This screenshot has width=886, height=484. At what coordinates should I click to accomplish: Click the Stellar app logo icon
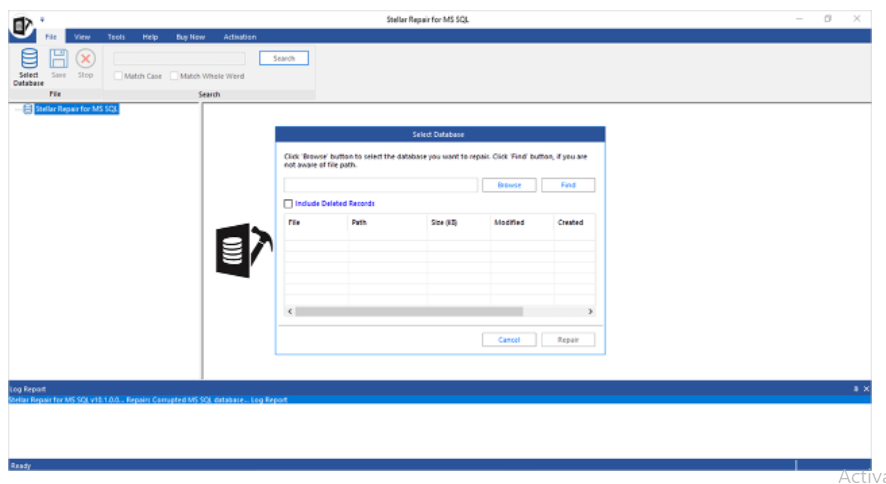22,26
